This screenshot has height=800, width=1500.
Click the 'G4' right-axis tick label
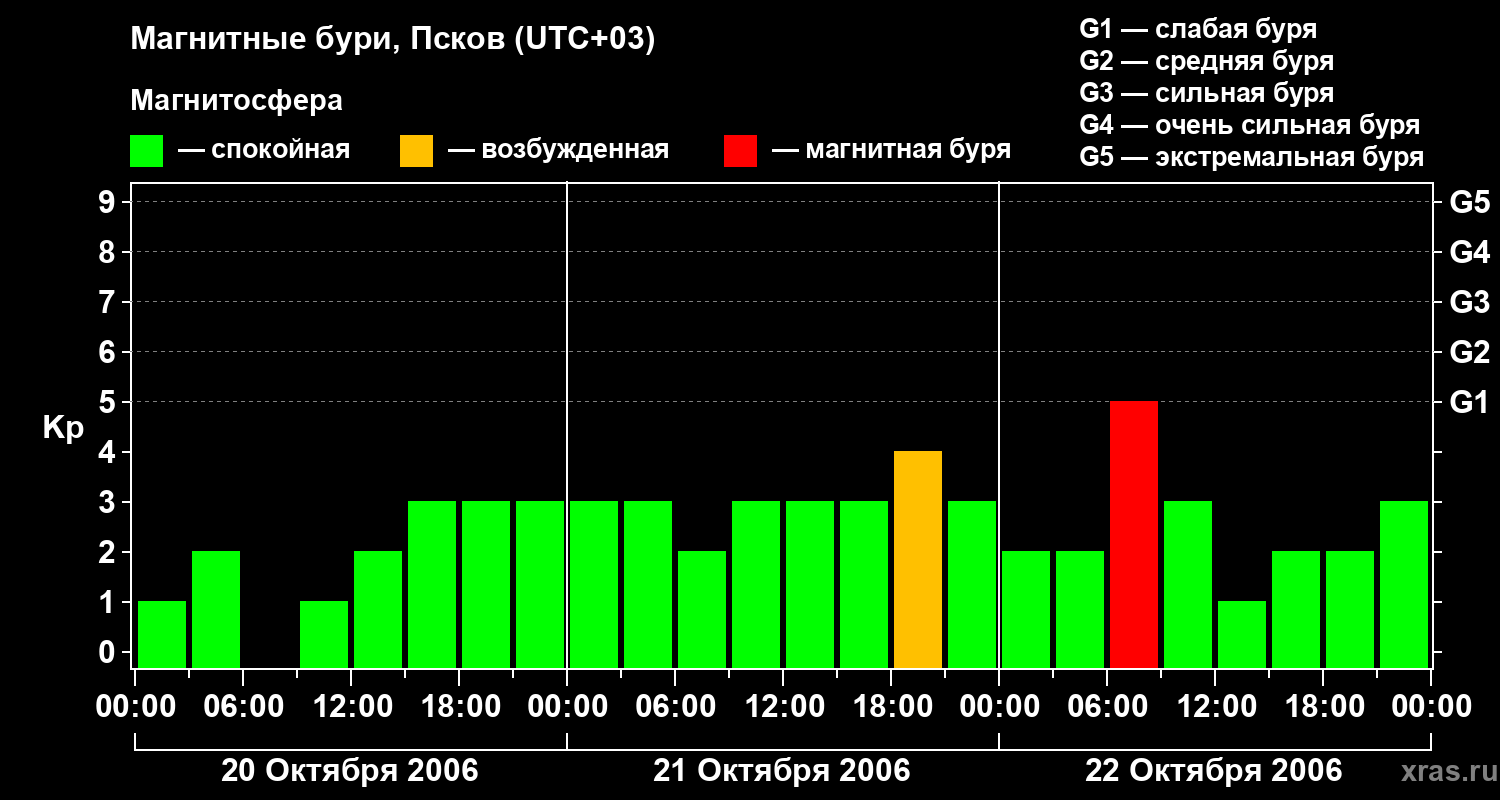1469,252
